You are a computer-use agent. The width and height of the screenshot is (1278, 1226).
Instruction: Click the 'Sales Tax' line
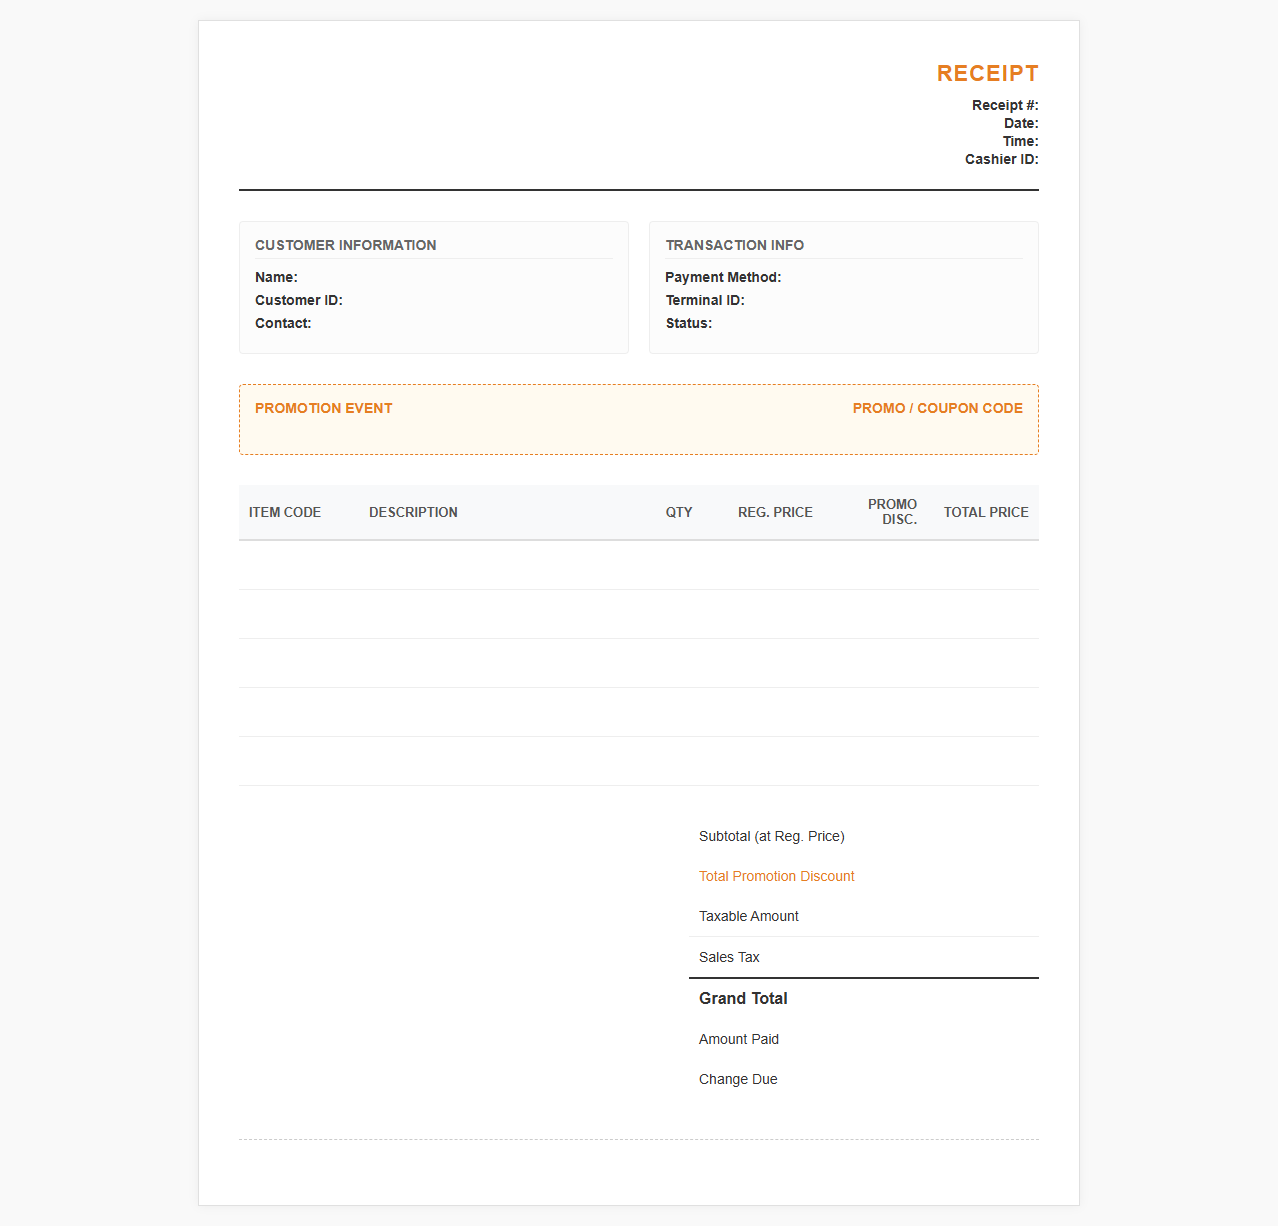[864, 957]
